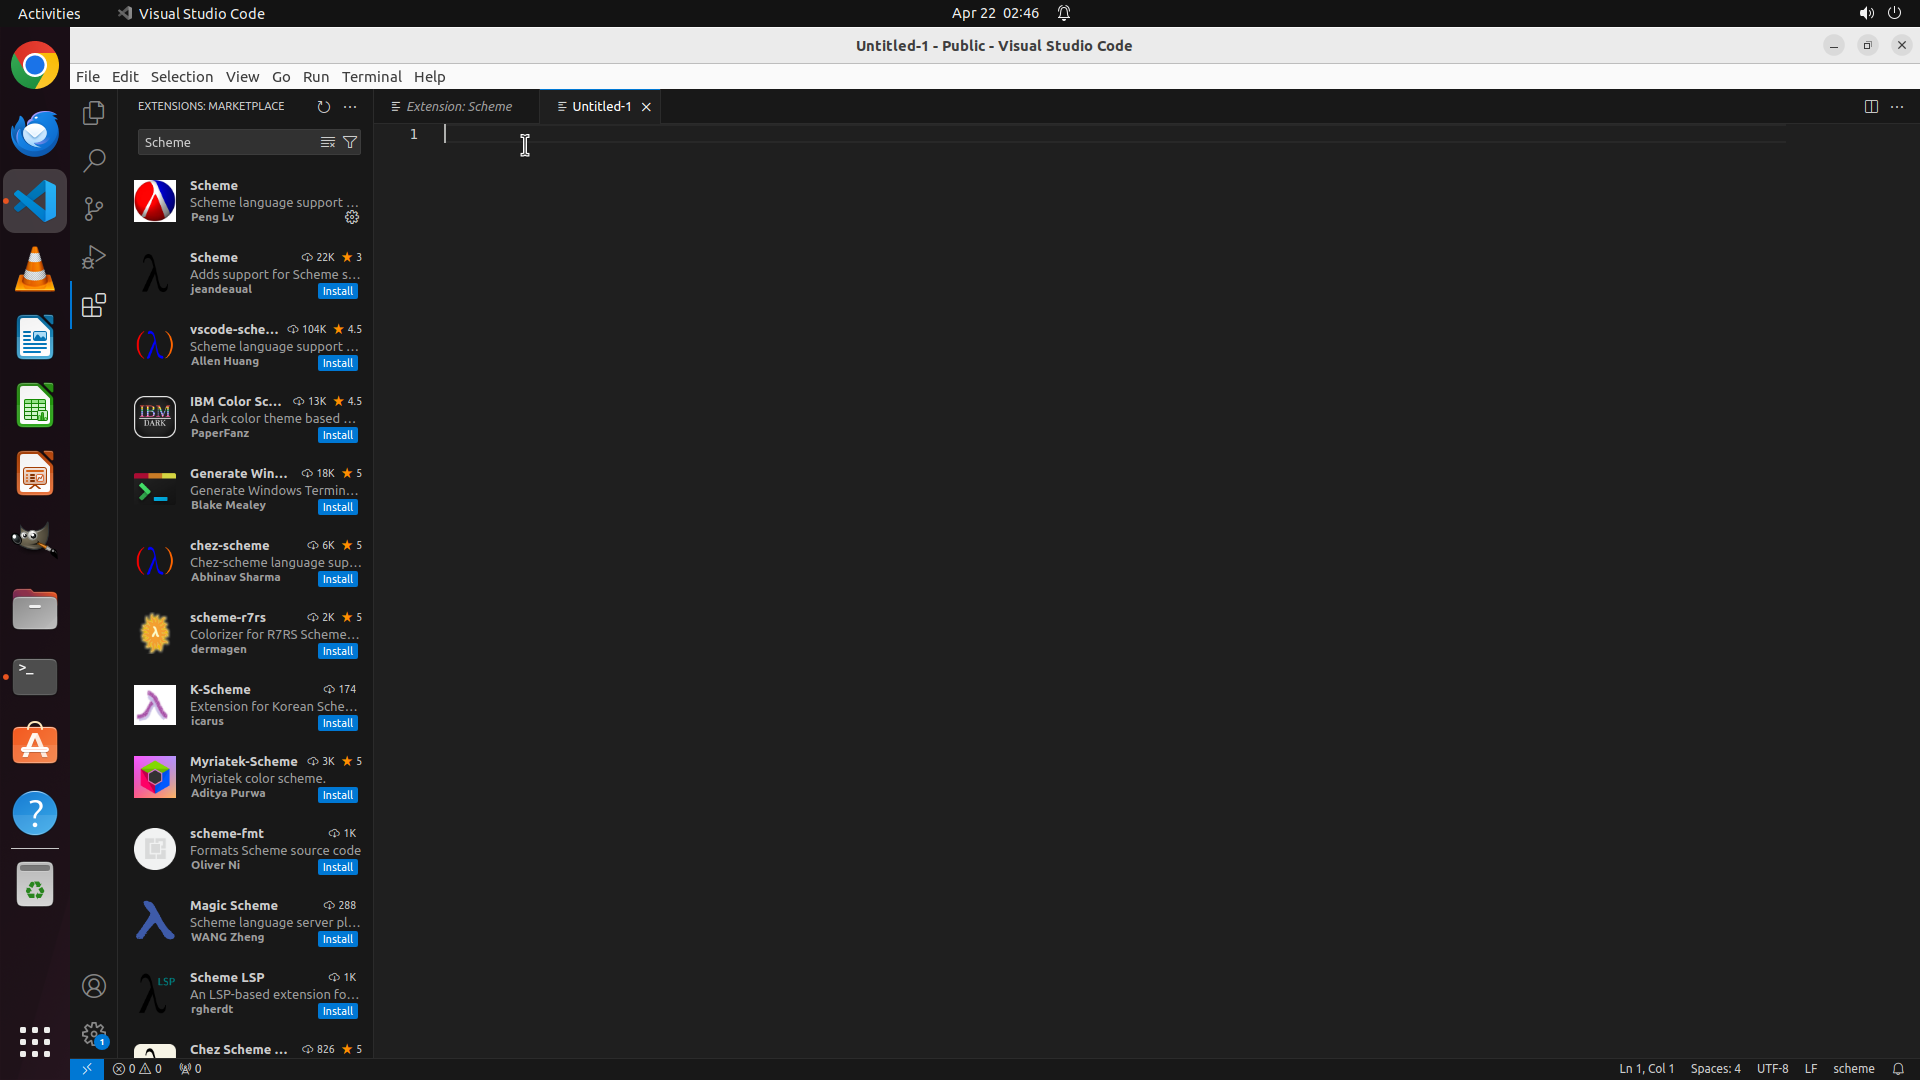This screenshot has height=1080, width=1920.
Task: Open Thunderbird from the Ubuntu dock
Action: (x=35, y=133)
